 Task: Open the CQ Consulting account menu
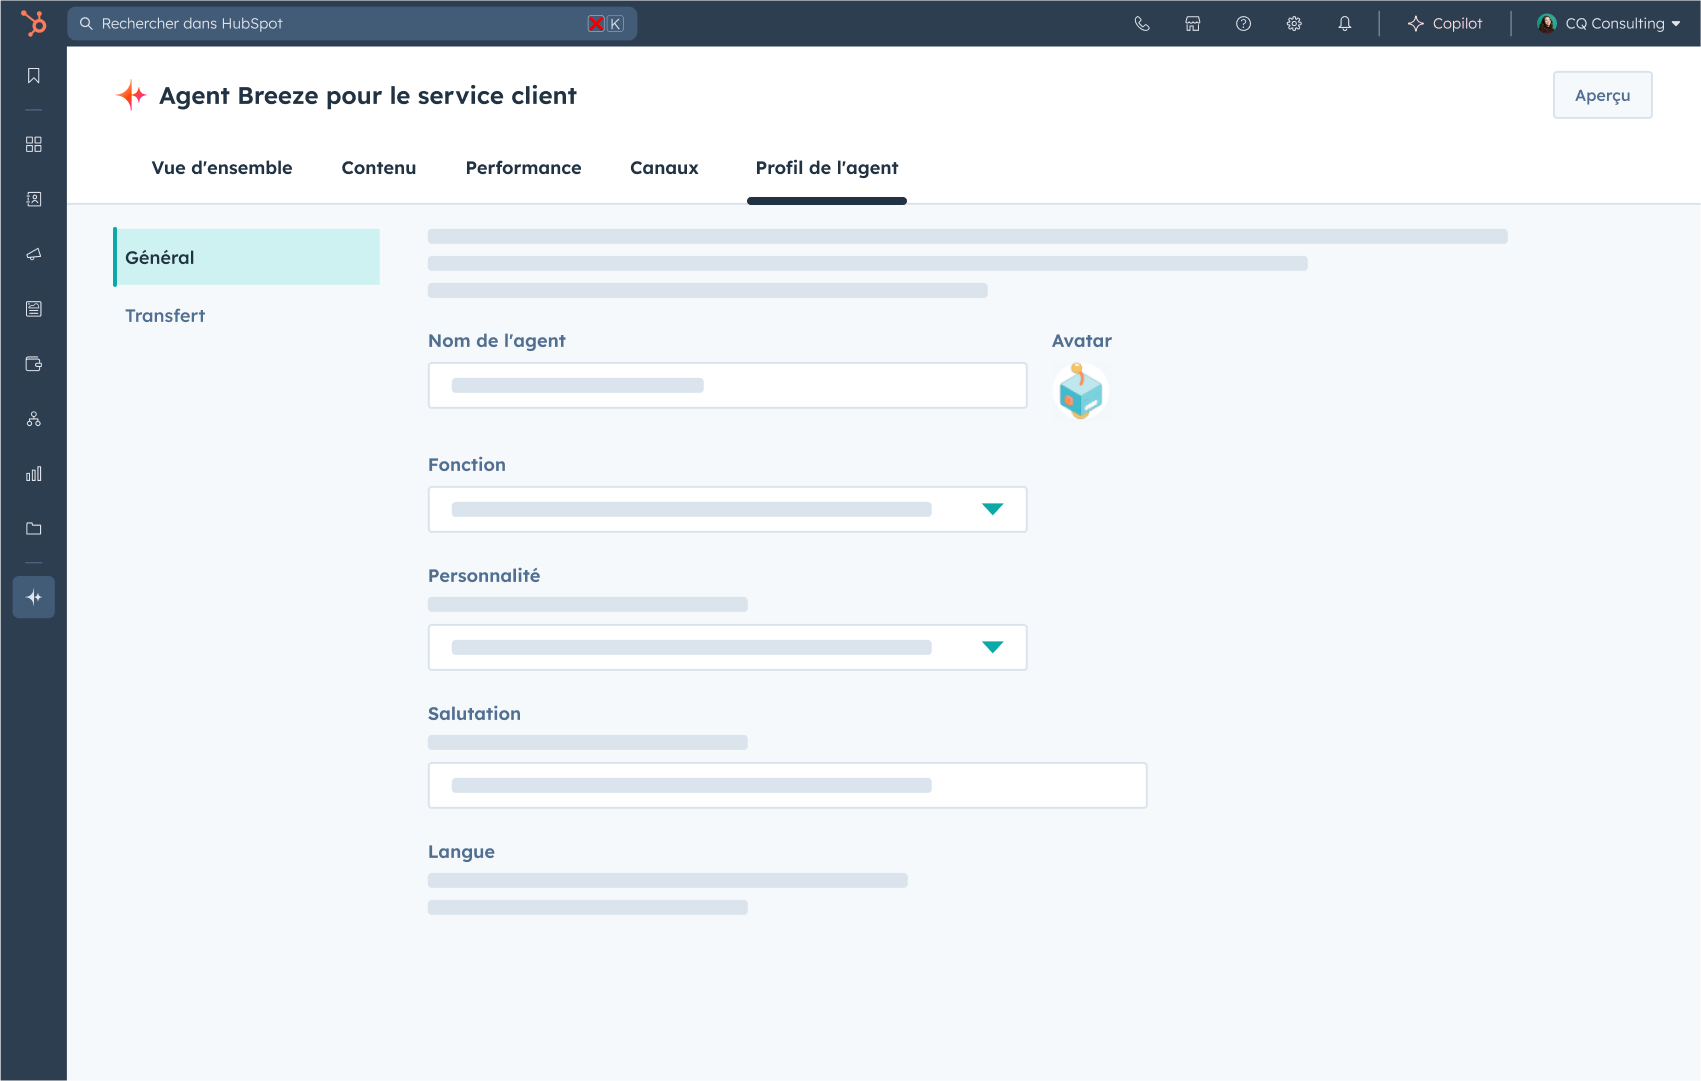pos(1608,24)
